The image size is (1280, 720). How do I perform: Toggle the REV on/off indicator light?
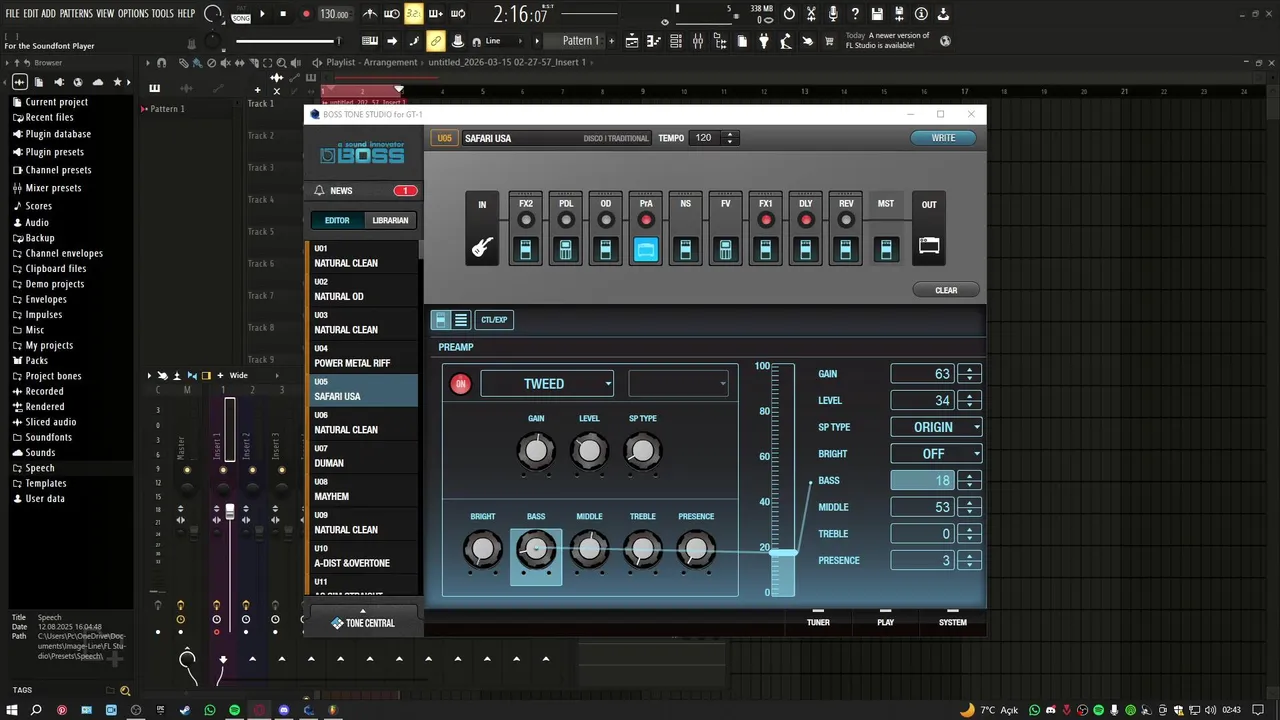click(846, 220)
